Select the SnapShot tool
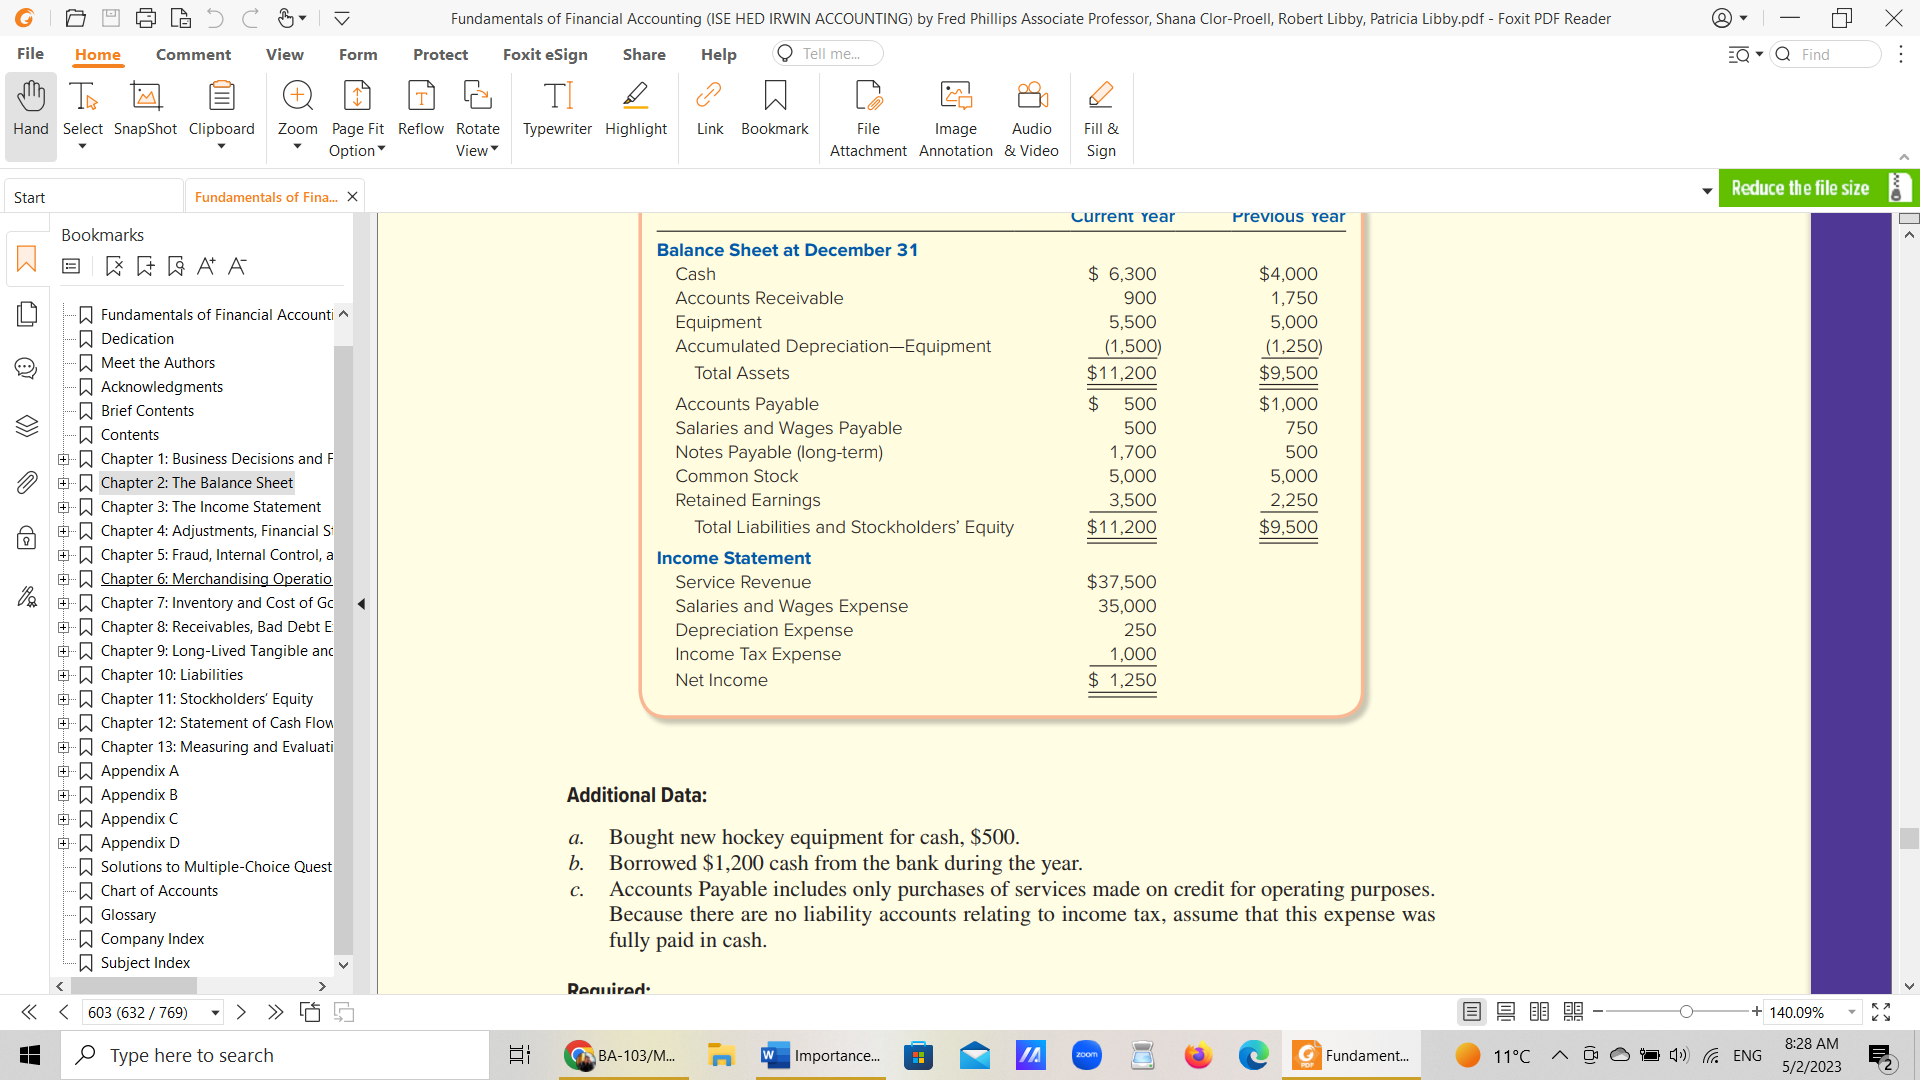Image resolution: width=1920 pixels, height=1080 pixels. click(x=144, y=109)
